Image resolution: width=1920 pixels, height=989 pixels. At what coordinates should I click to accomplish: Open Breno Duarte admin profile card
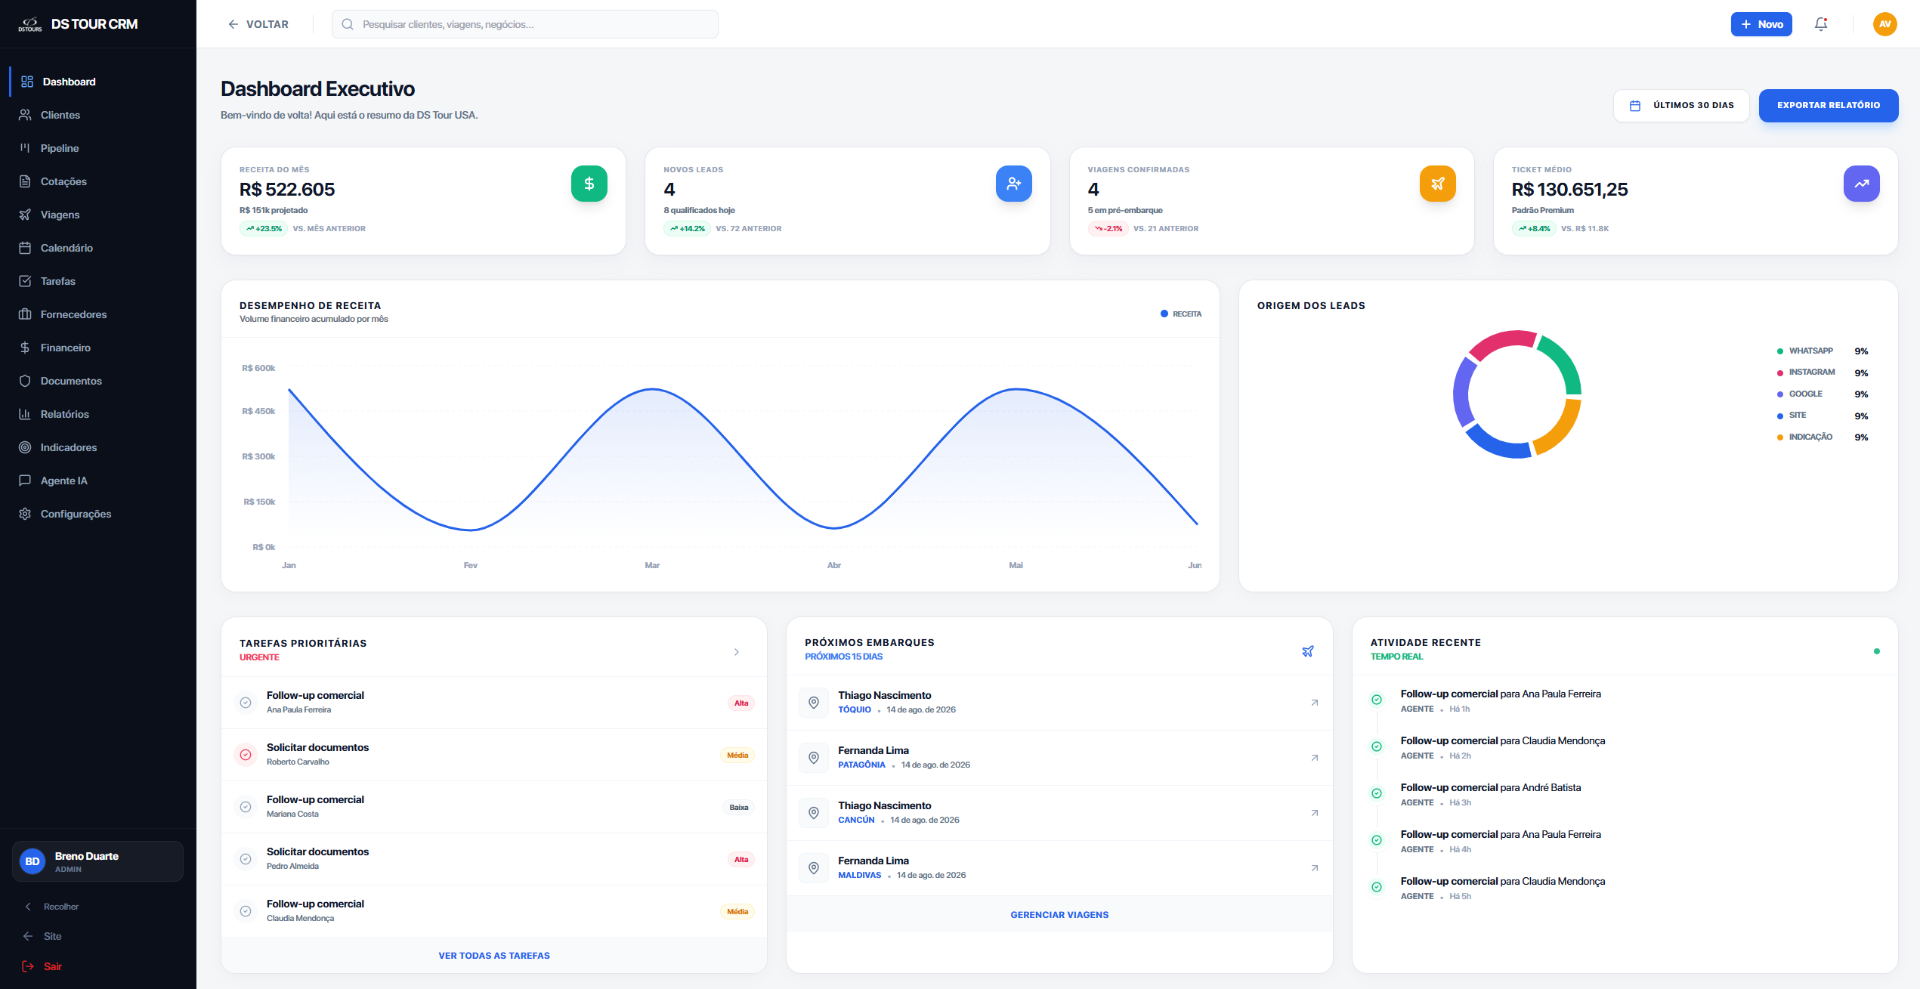click(97, 861)
